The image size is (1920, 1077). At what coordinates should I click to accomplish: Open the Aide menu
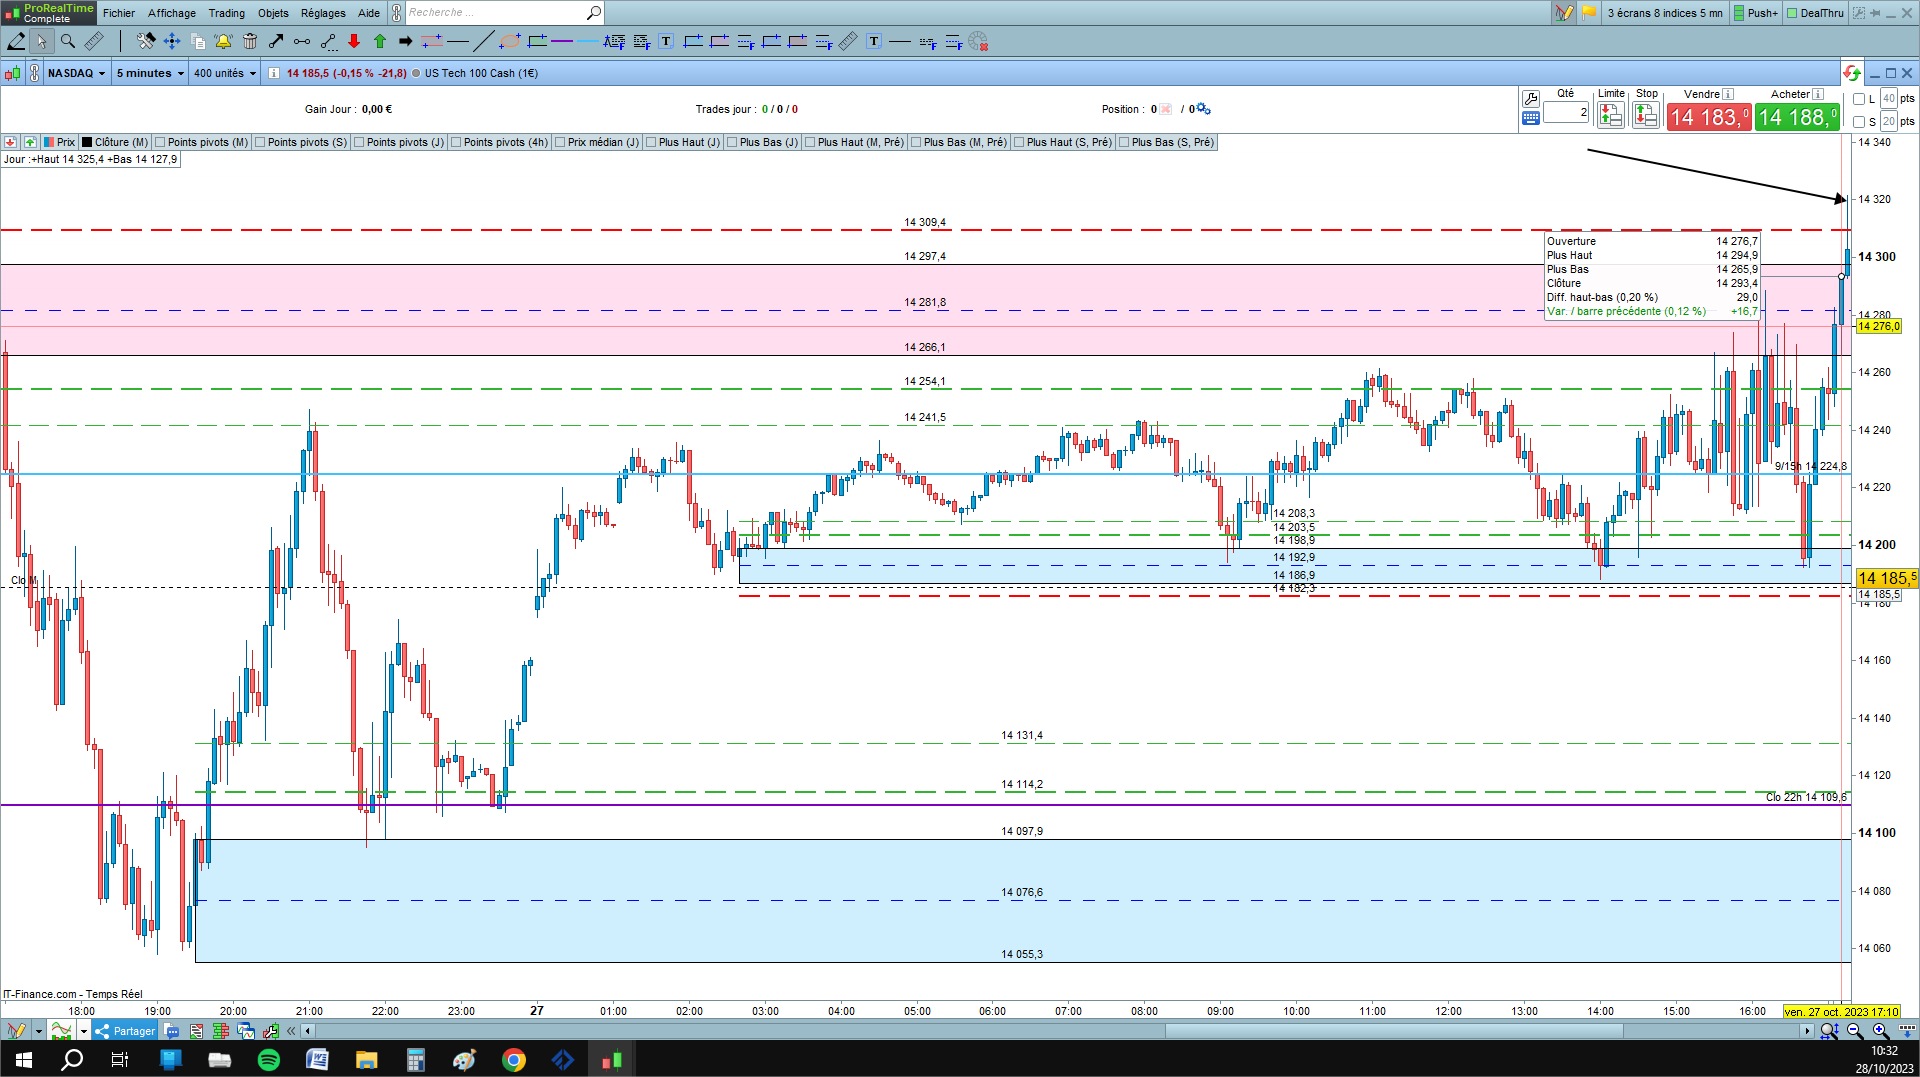click(369, 13)
